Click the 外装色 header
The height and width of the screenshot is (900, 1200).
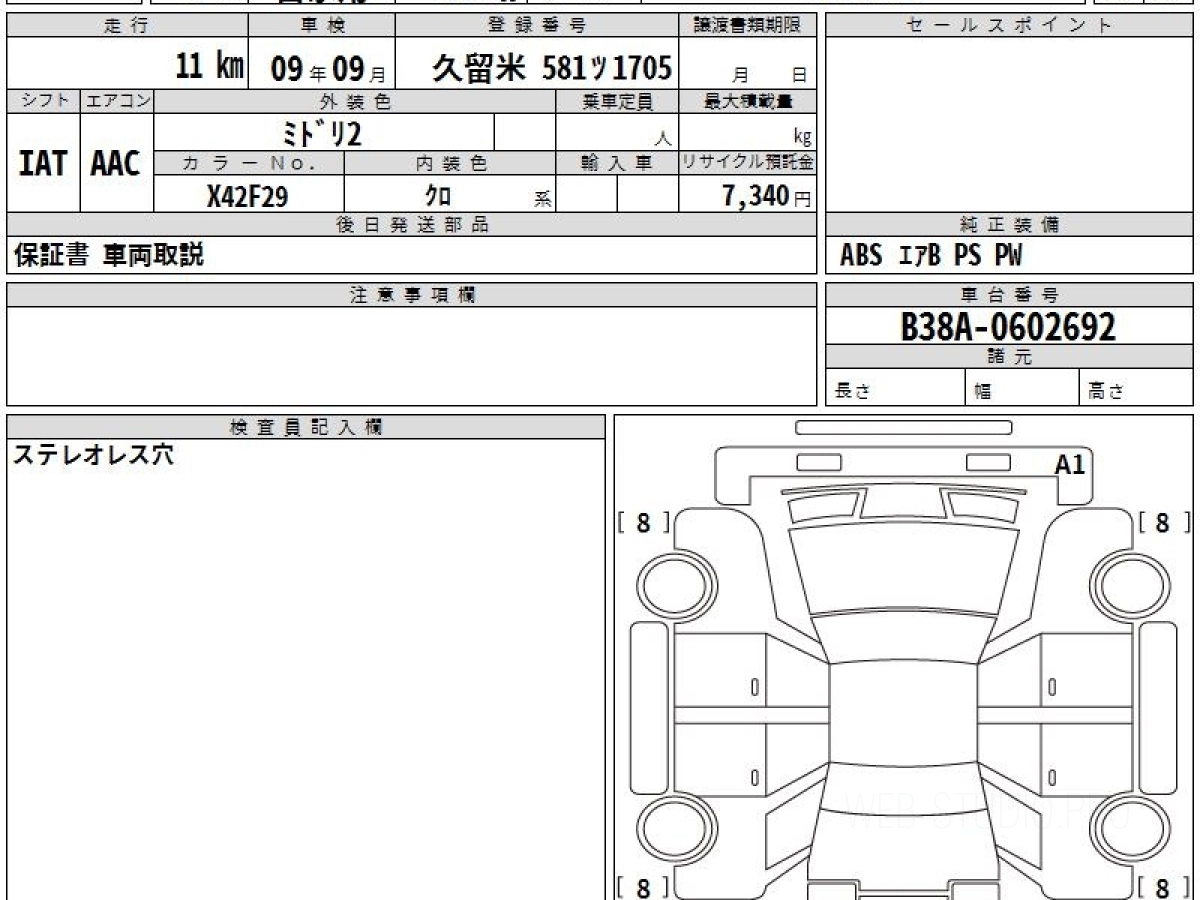pyautogui.click(x=355, y=101)
